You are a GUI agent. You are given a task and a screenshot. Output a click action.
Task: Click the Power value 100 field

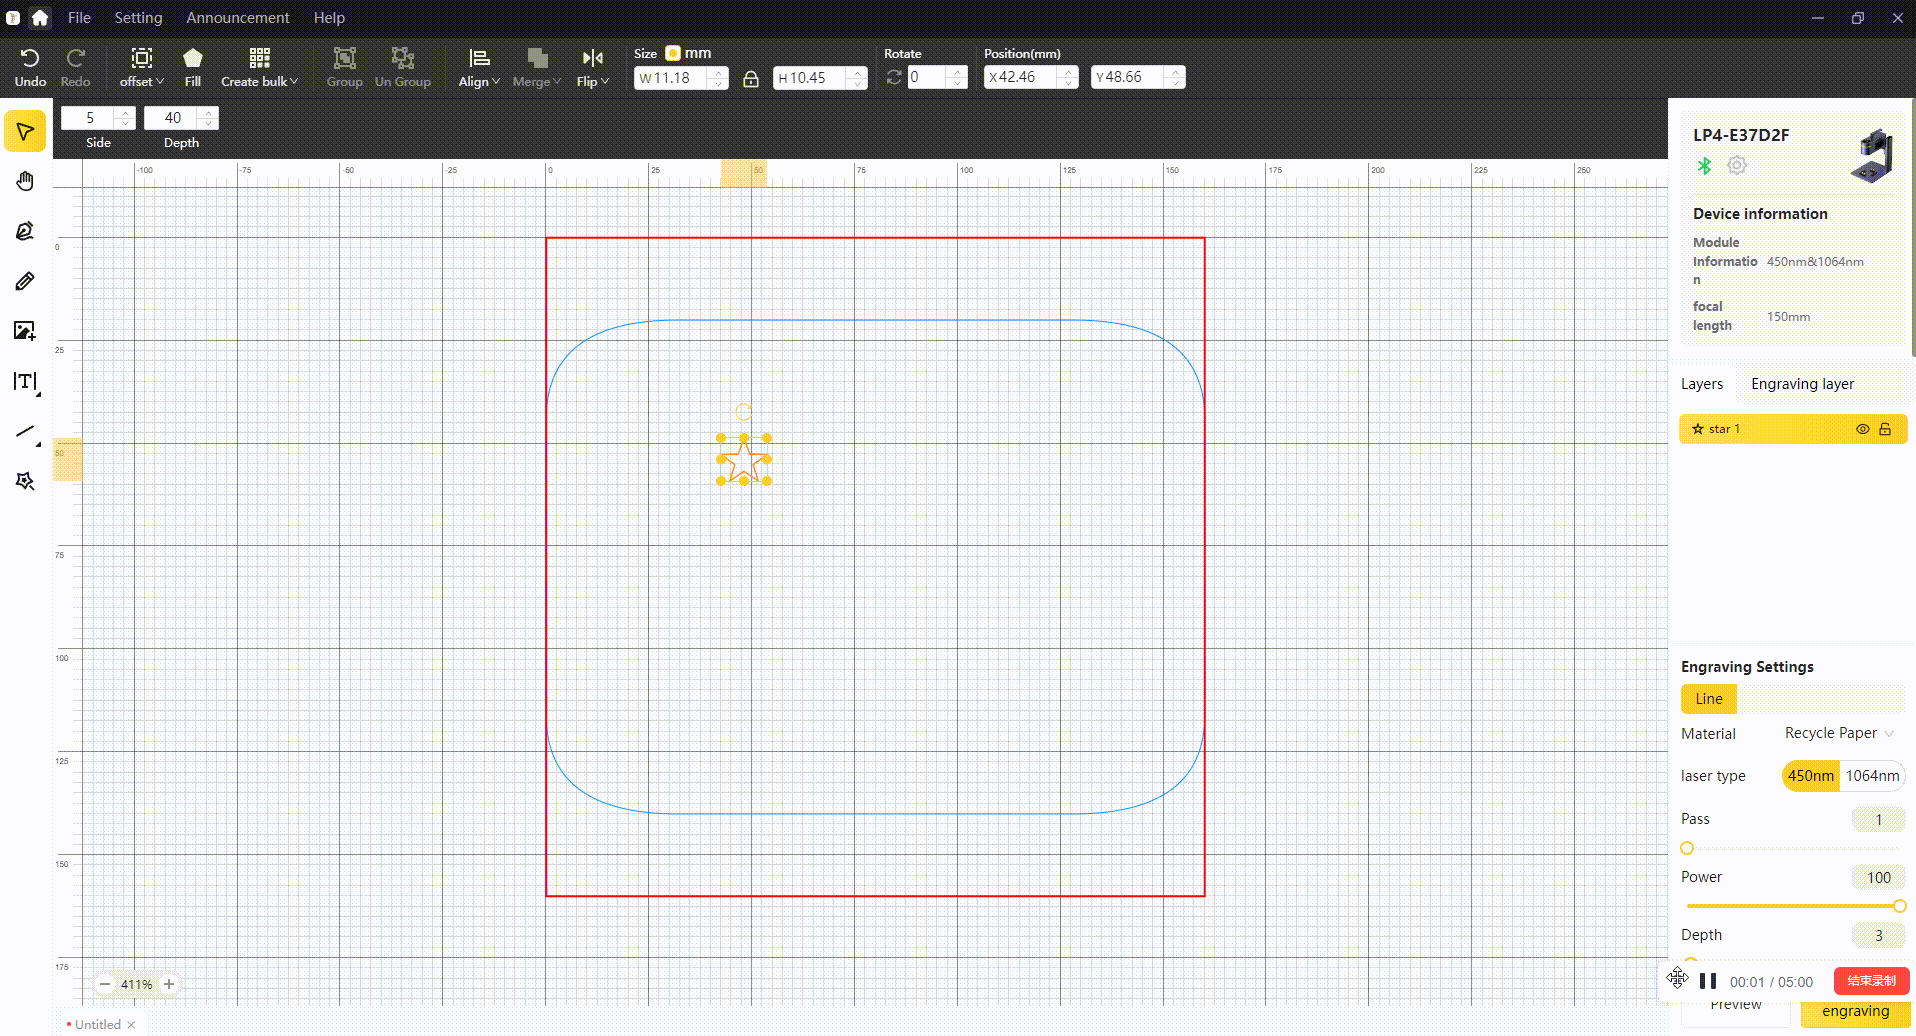click(x=1878, y=877)
